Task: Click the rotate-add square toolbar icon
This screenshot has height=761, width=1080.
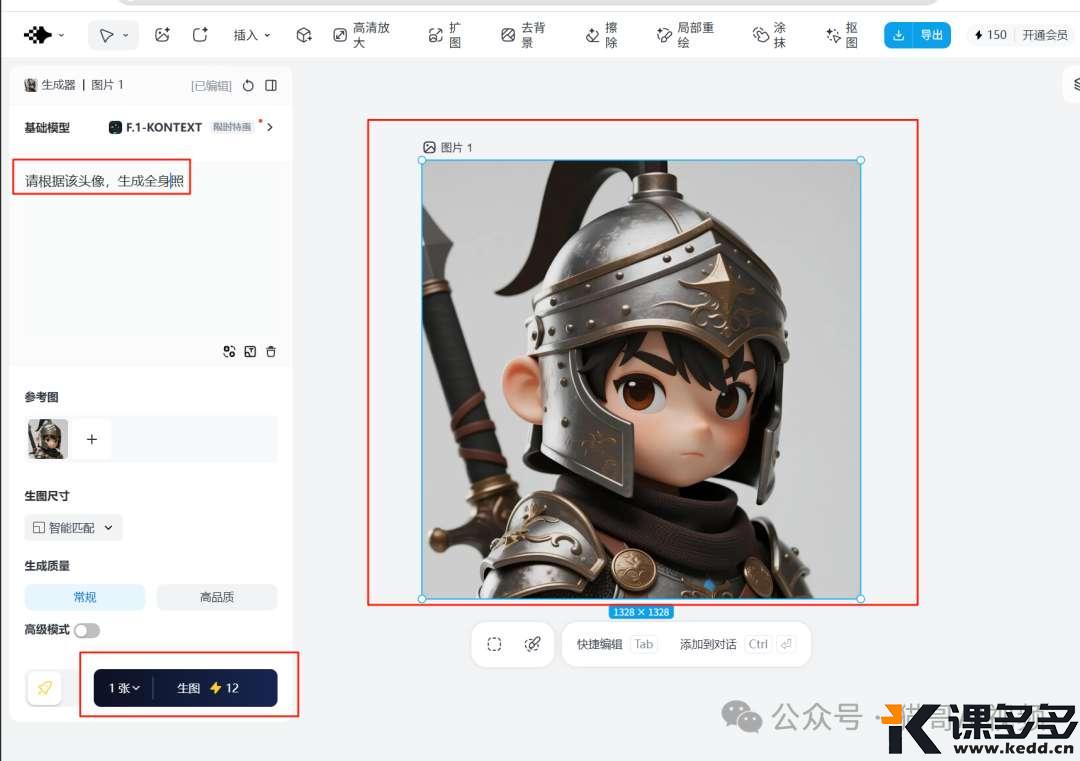Action: click(200, 34)
